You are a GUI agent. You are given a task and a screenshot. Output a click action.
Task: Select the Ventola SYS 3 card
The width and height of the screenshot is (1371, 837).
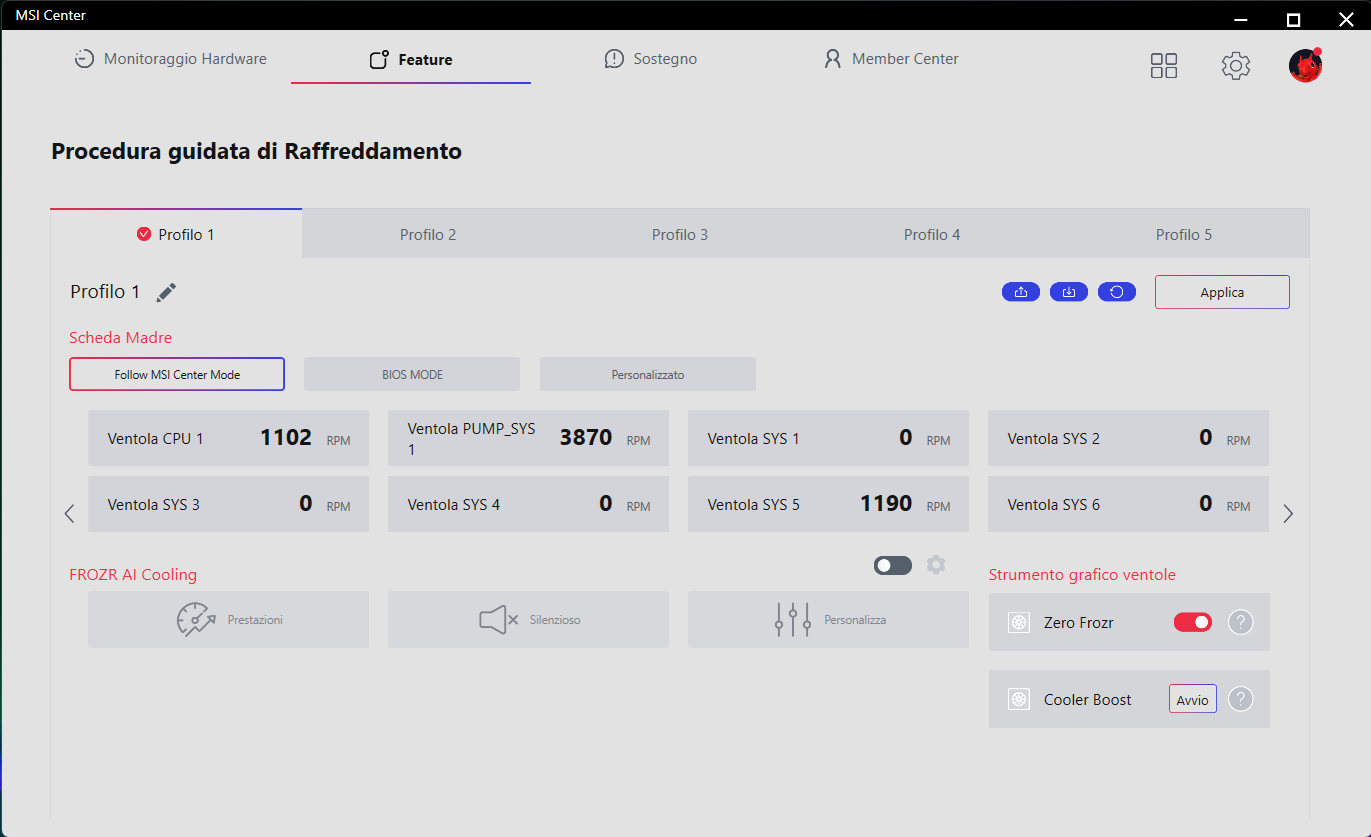(228, 504)
